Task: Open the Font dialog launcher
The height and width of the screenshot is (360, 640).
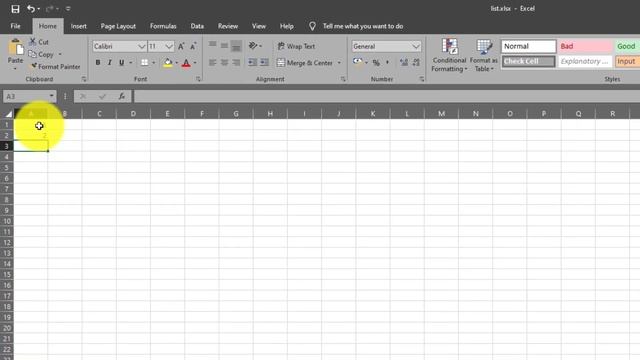Action: coord(198,79)
